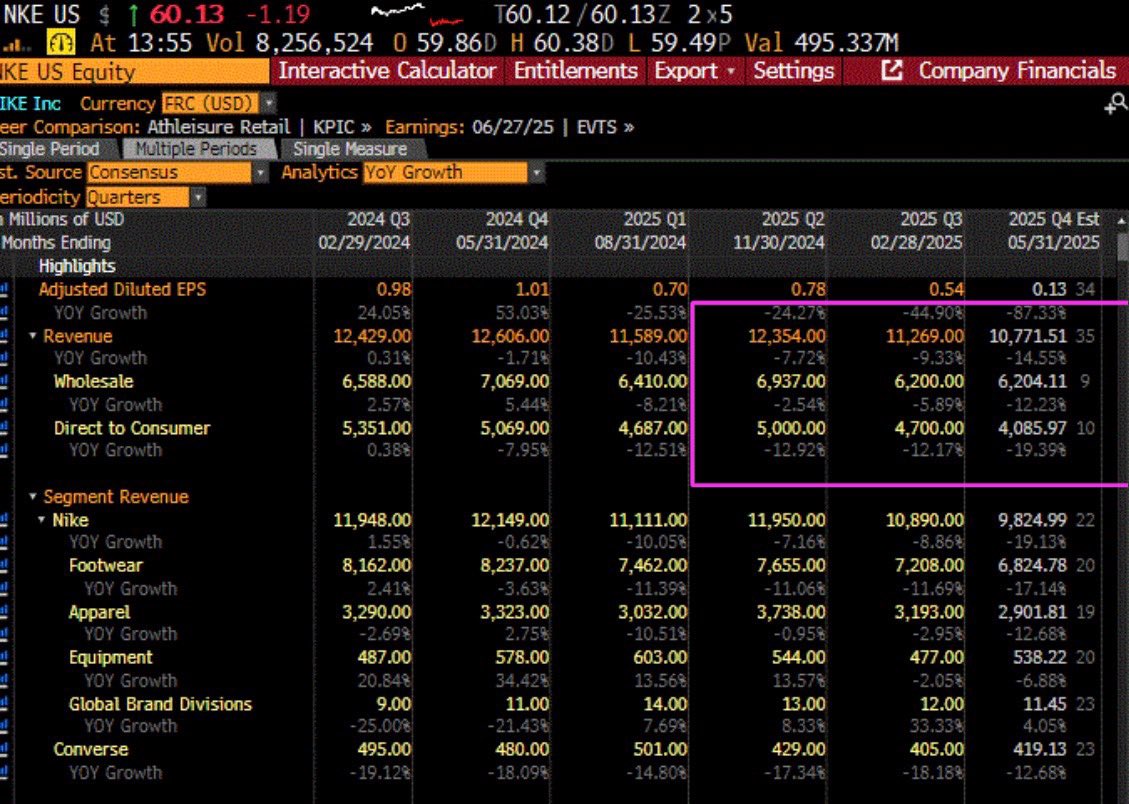Open the Analytics YoY Growth dropdown

tap(536, 173)
